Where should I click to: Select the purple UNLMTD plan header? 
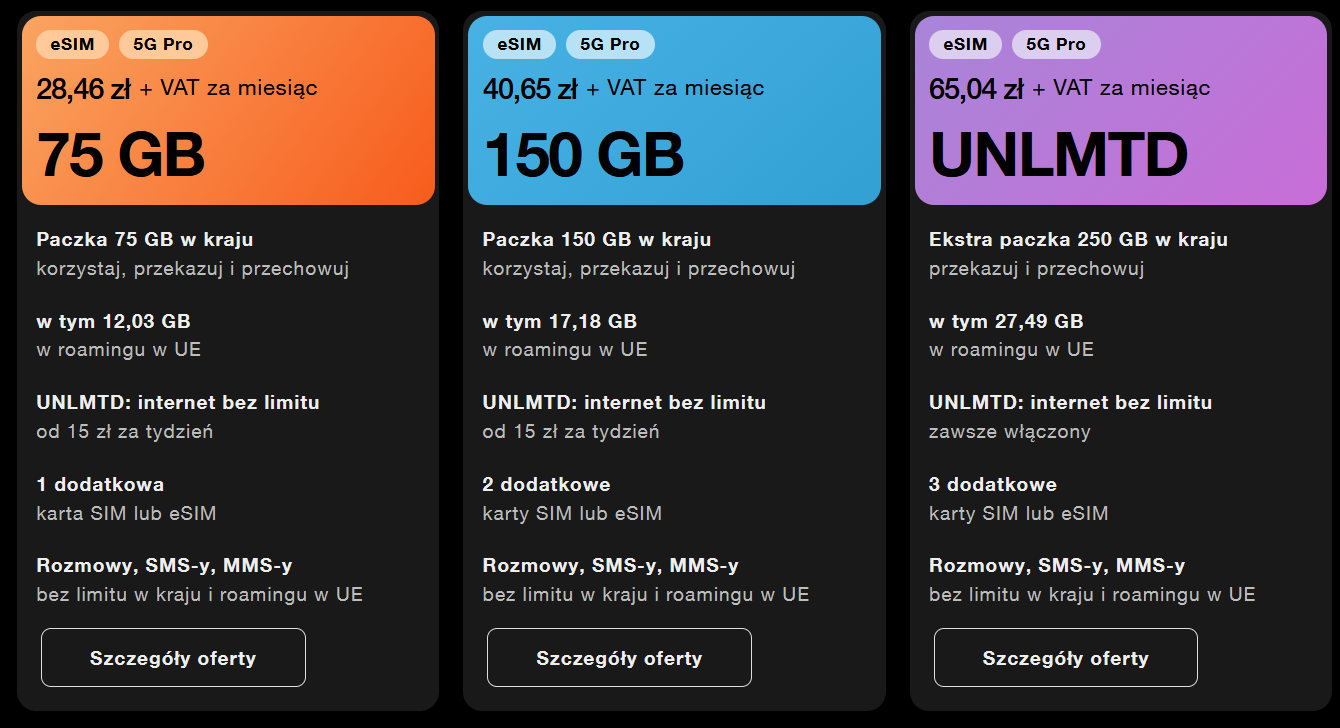[1121, 110]
